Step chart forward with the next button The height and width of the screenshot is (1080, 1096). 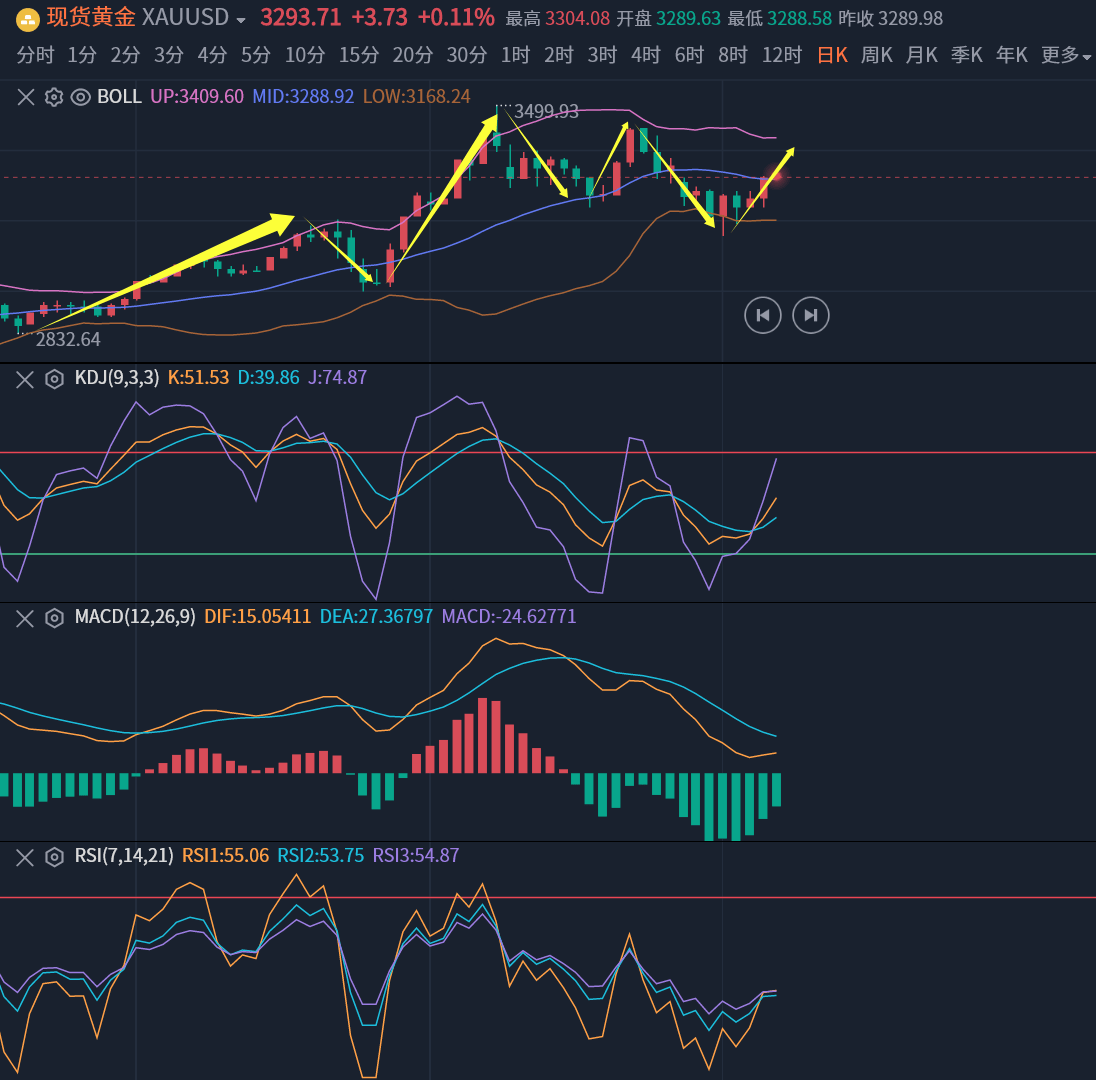(x=811, y=316)
